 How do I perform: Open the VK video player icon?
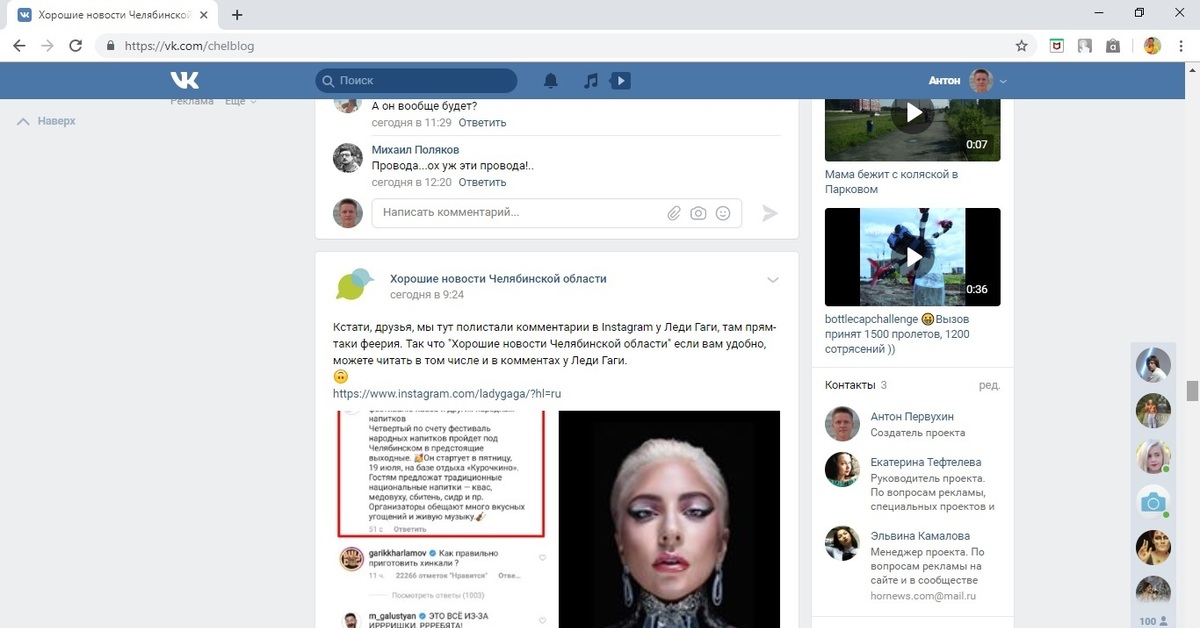coord(620,81)
